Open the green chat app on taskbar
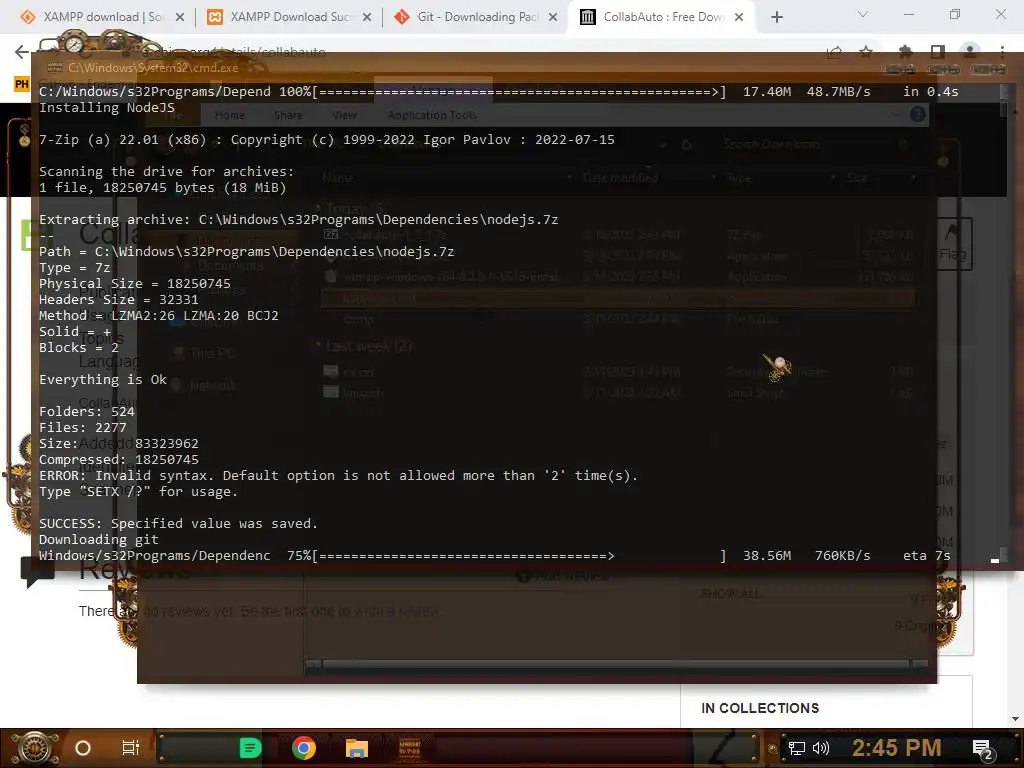Viewport: 1024px width, 768px height. (x=250, y=748)
